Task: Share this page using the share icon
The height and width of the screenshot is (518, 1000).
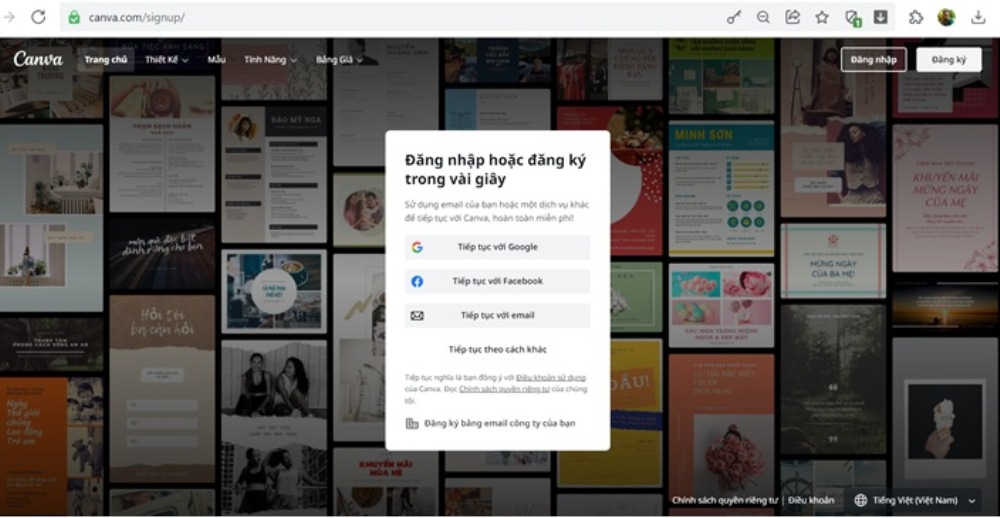Action: pos(792,17)
